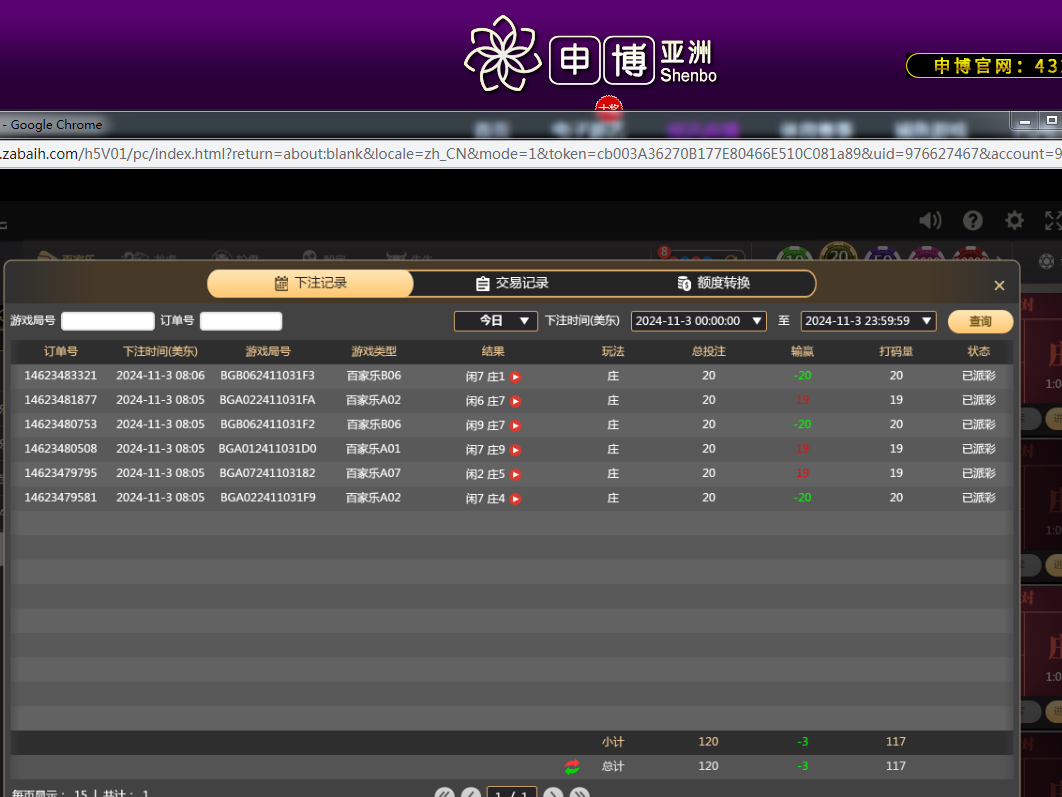This screenshot has width=1062, height=797.
Task: Select the 下注记录 tab
Action: click(310, 284)
